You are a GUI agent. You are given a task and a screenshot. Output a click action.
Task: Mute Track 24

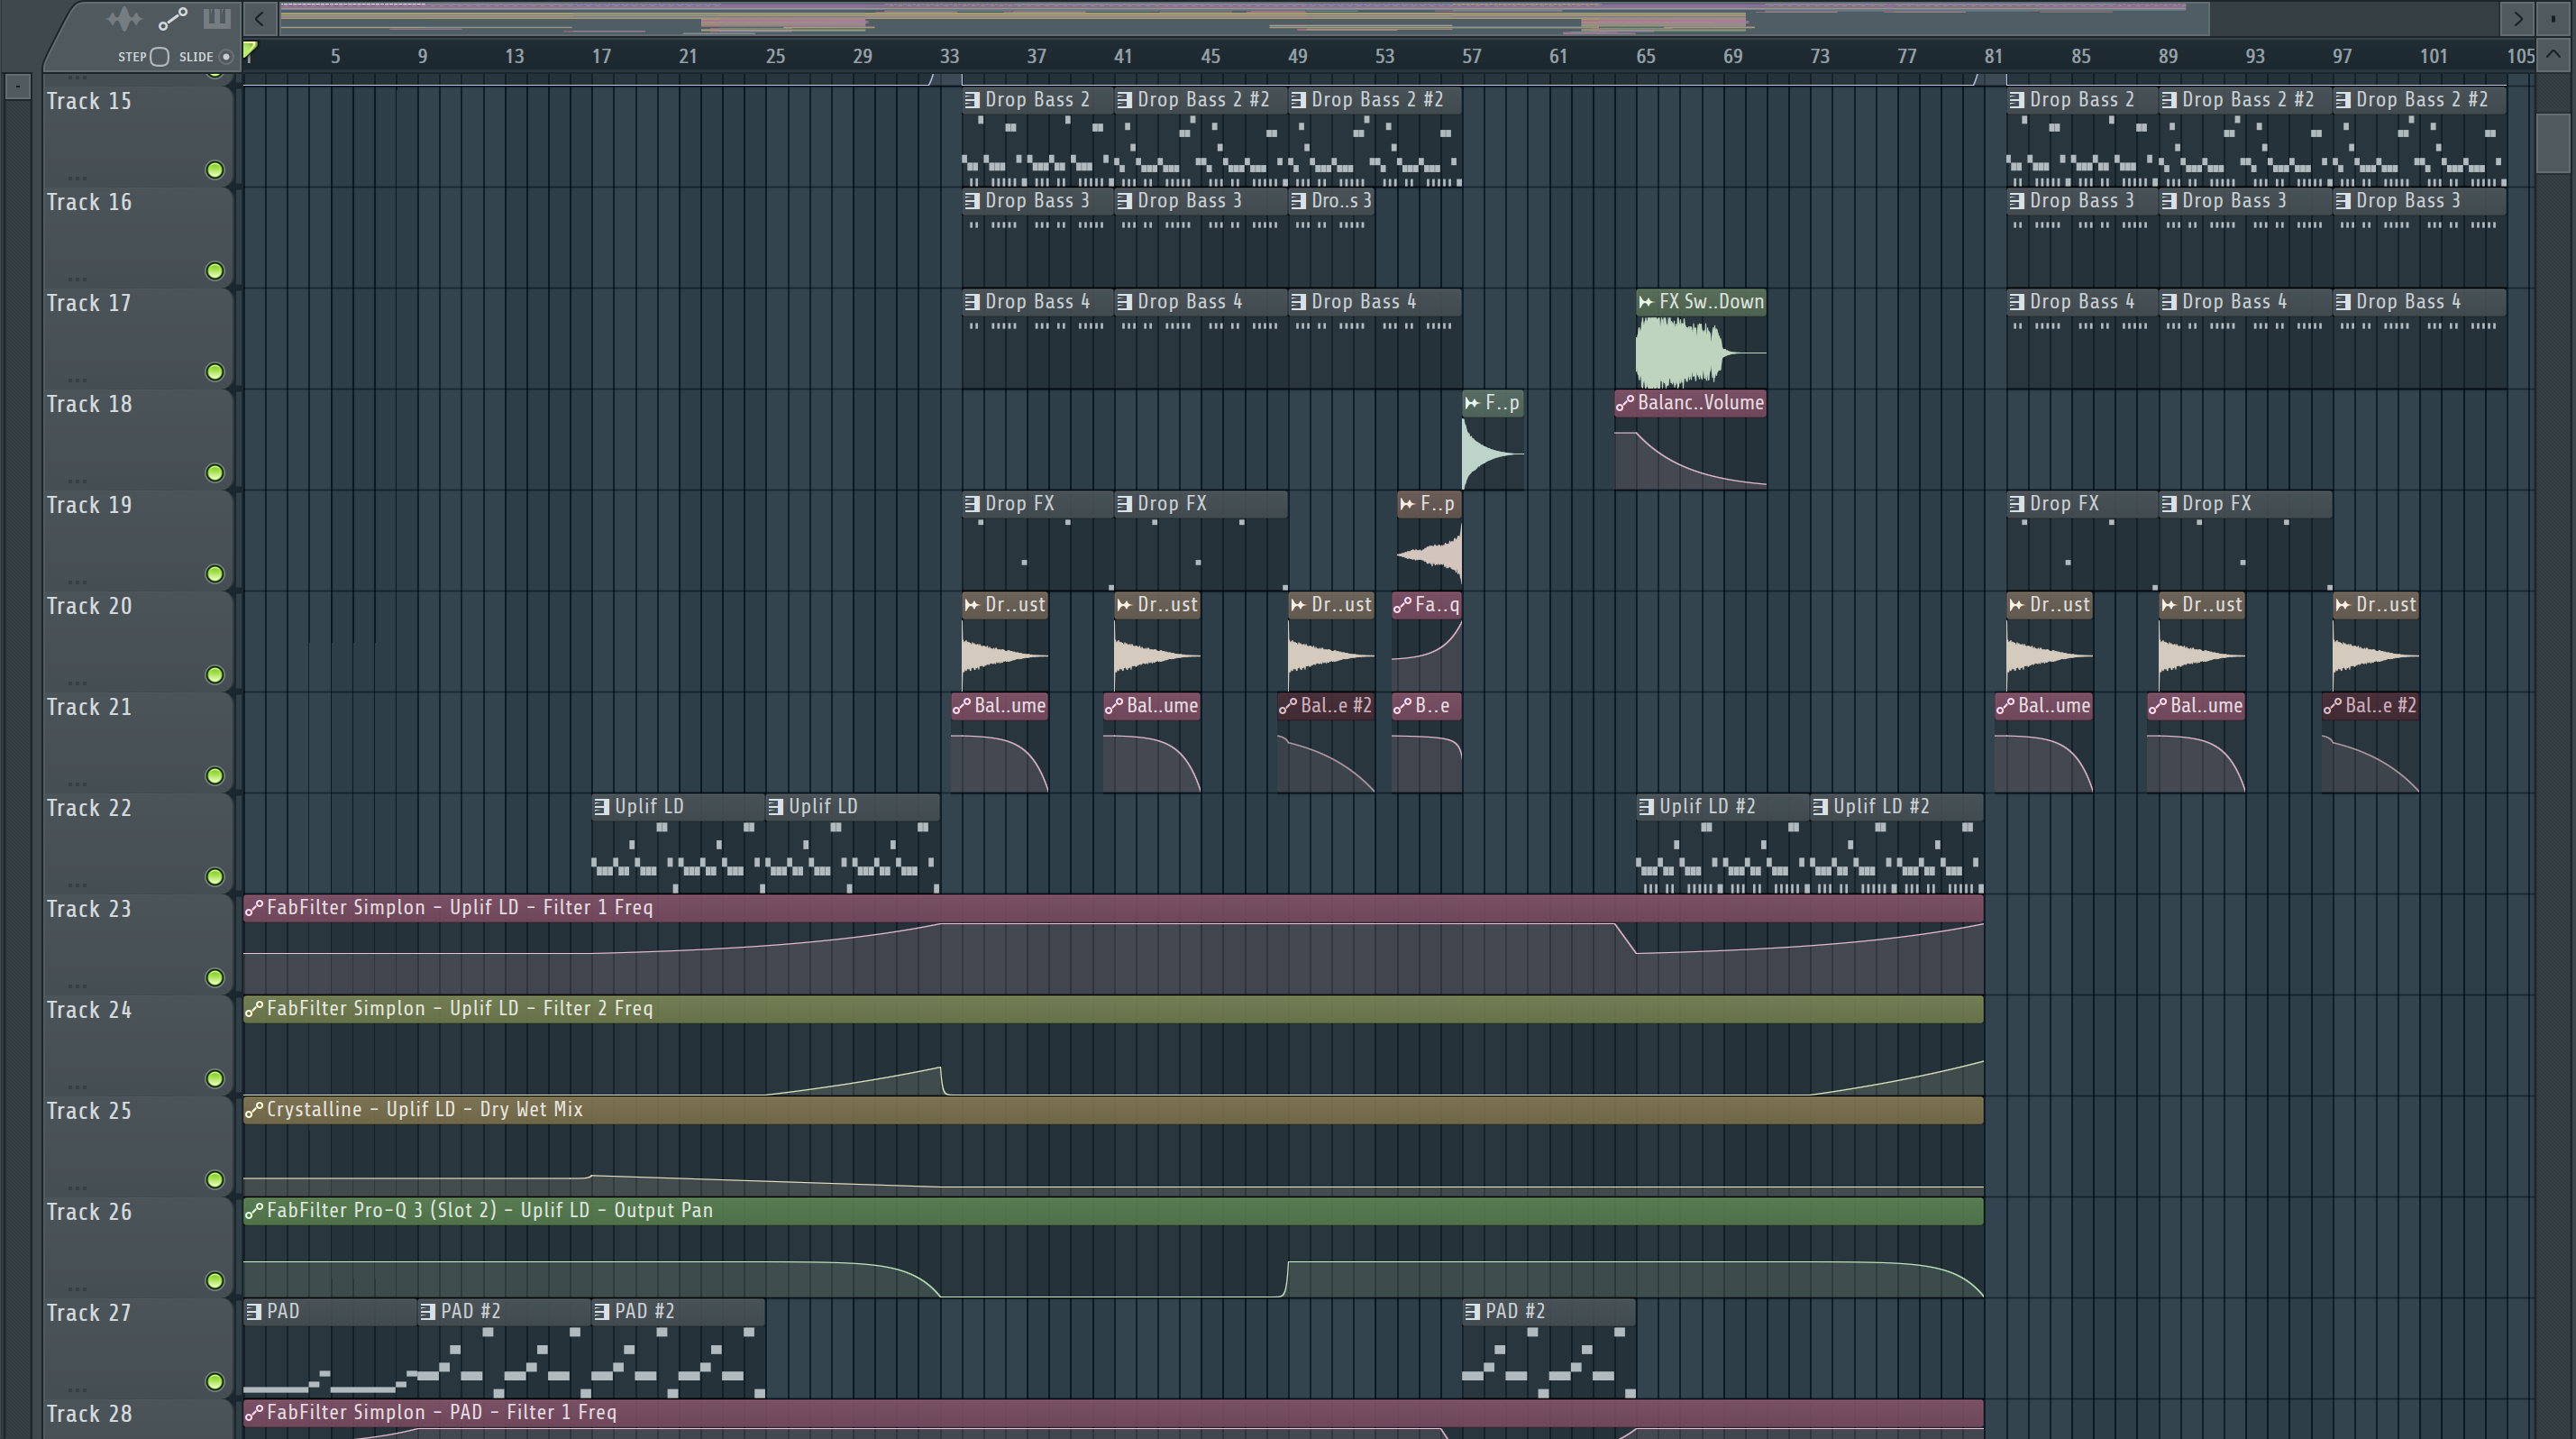(x=214, y=1079)
